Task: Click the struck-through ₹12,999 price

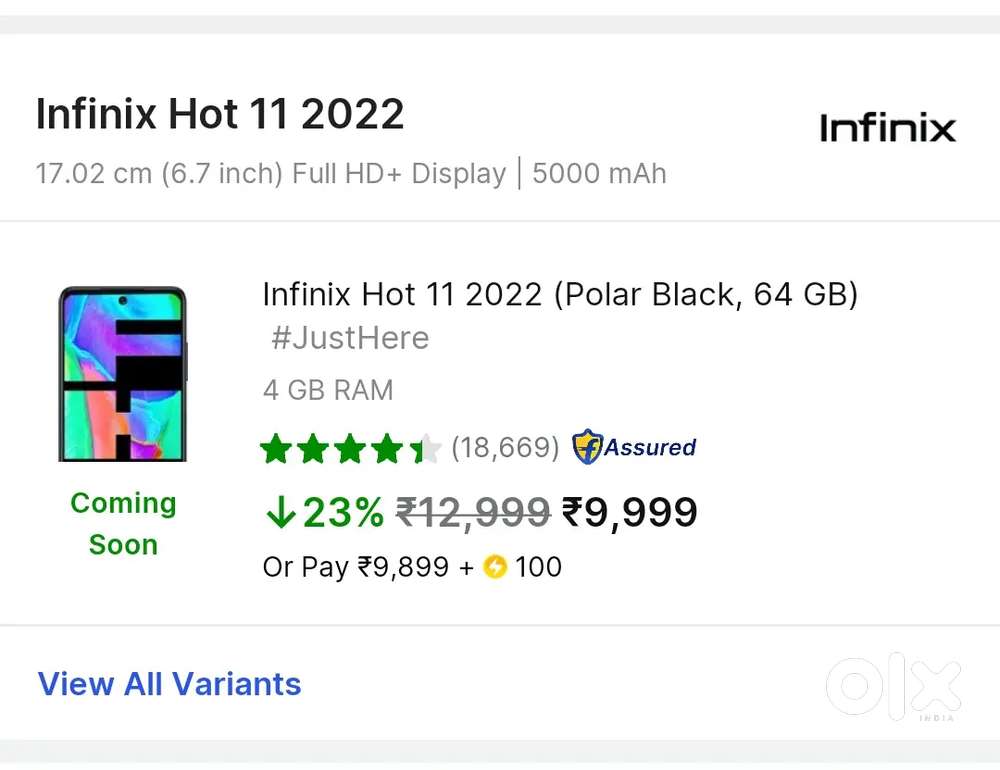Action: 473,512
